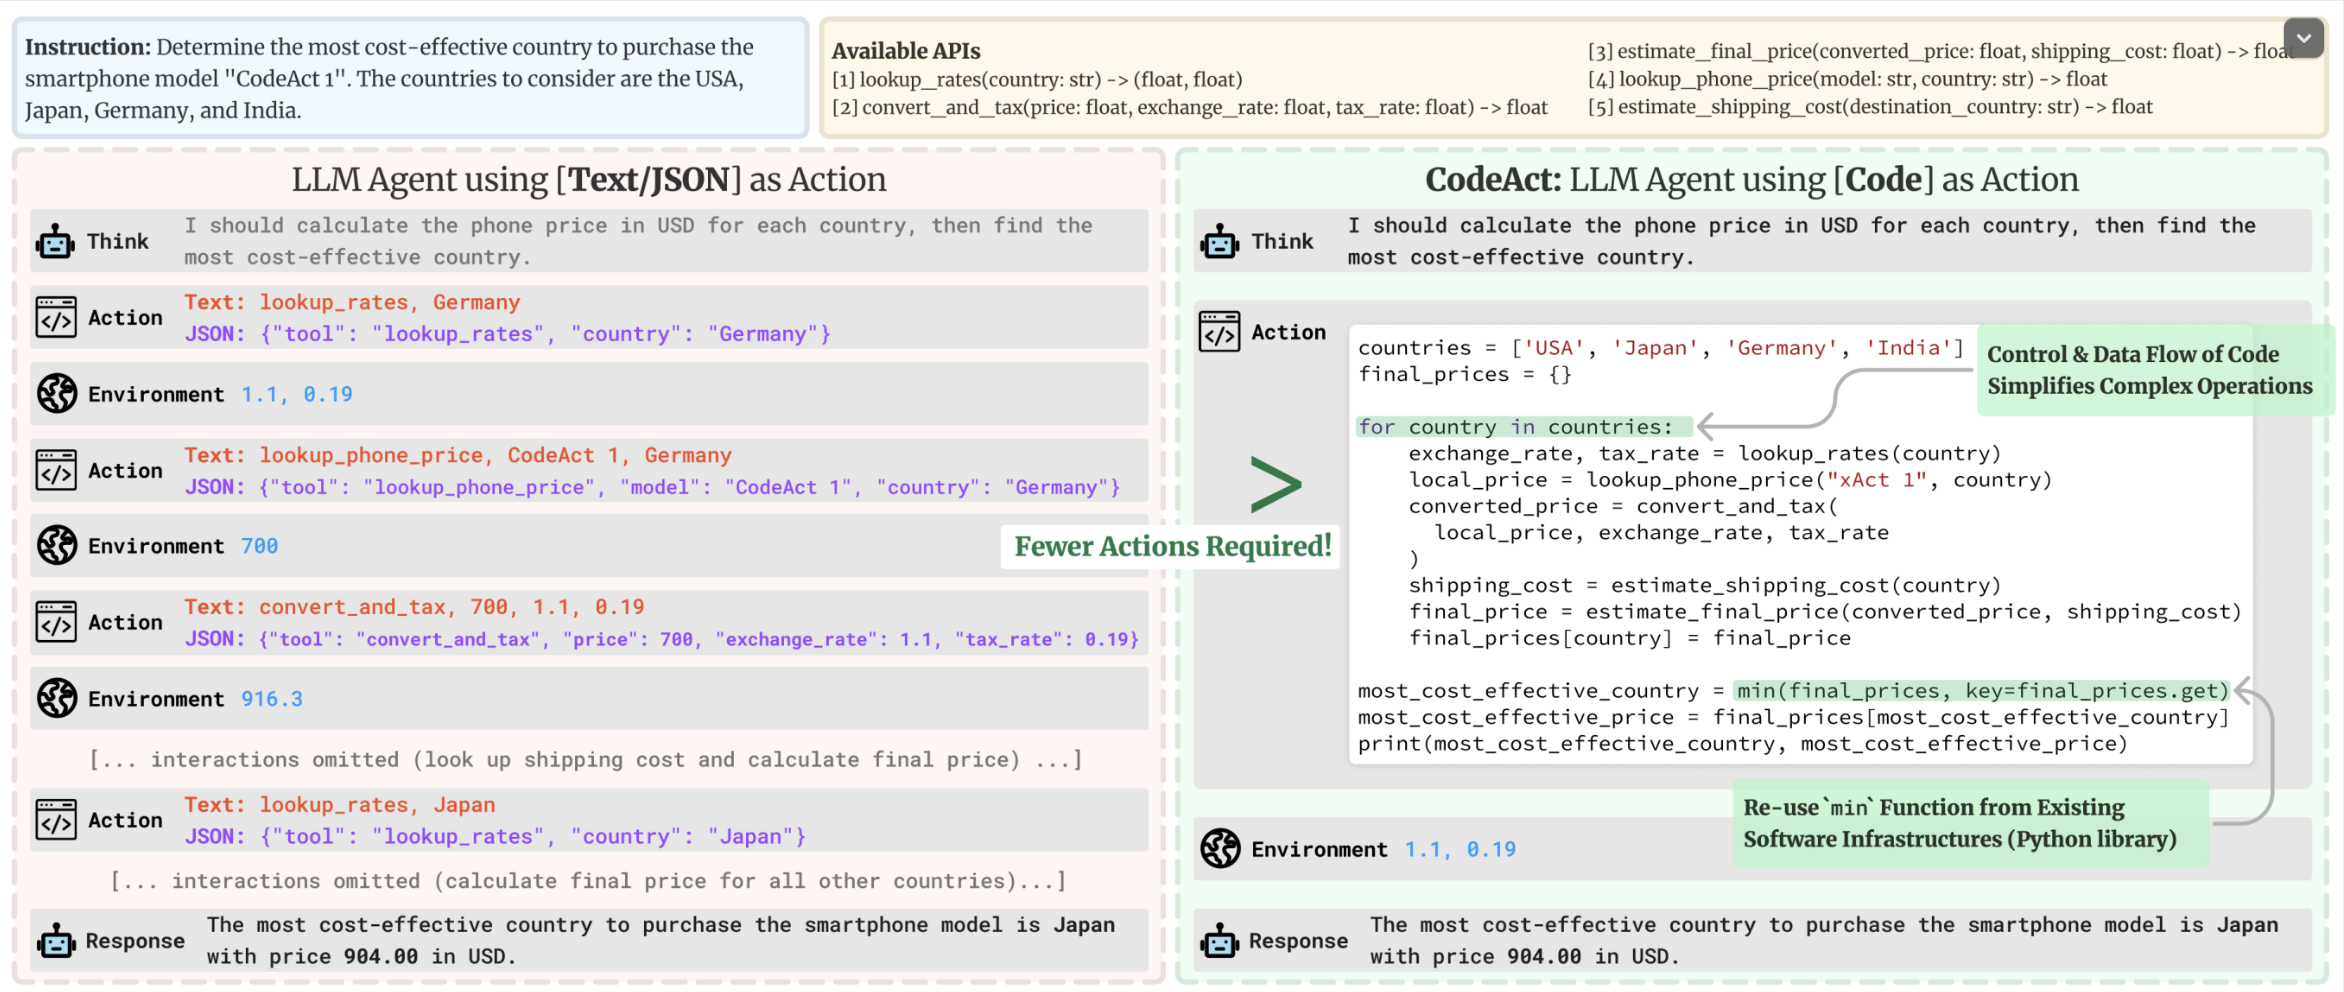The width and height of the screenshot is (2344, 992).
Task: Click the globe icon beside Environment 916.3
Action: 57,698
